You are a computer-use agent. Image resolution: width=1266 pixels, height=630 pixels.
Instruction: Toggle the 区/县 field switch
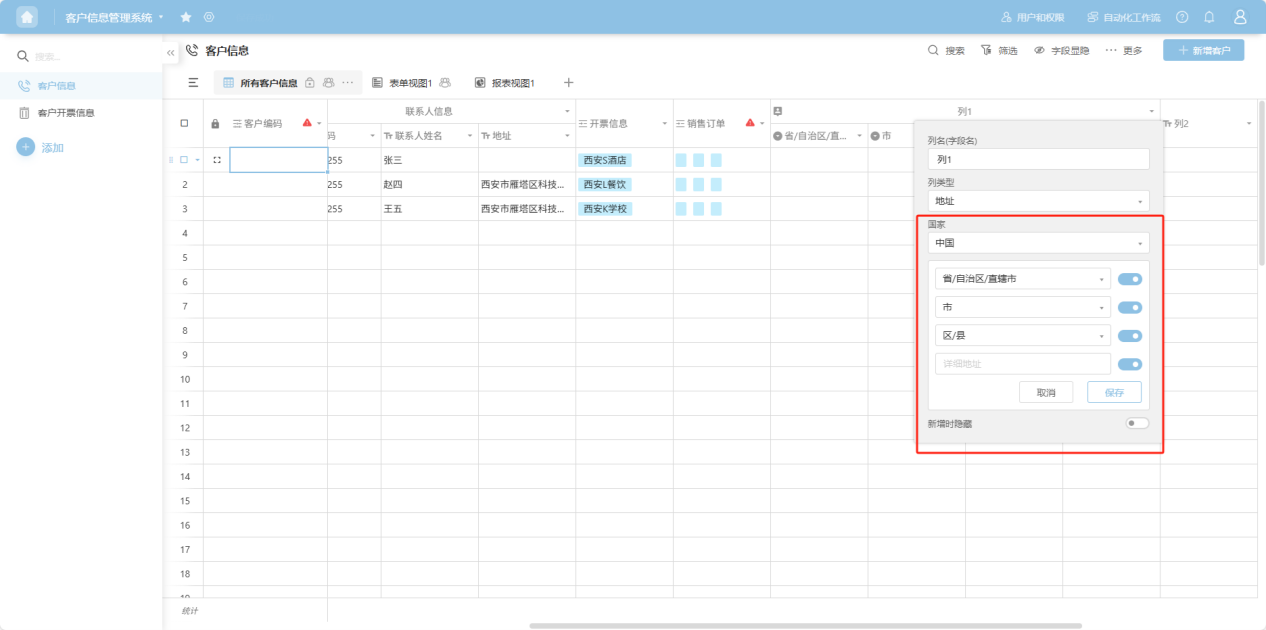(x=1130, y=336)
